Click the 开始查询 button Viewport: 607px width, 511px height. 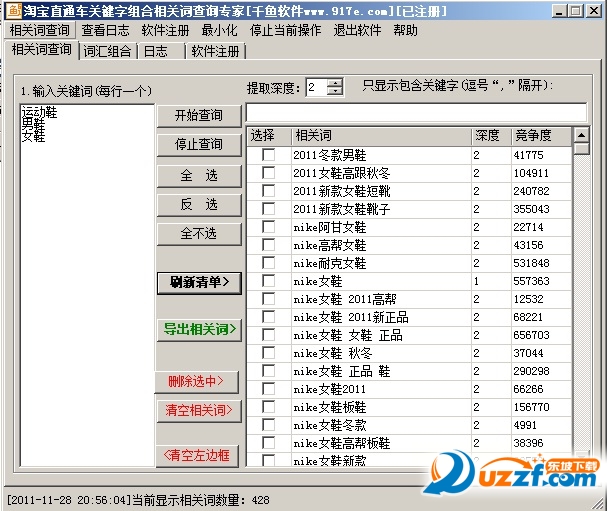(199, 115)
